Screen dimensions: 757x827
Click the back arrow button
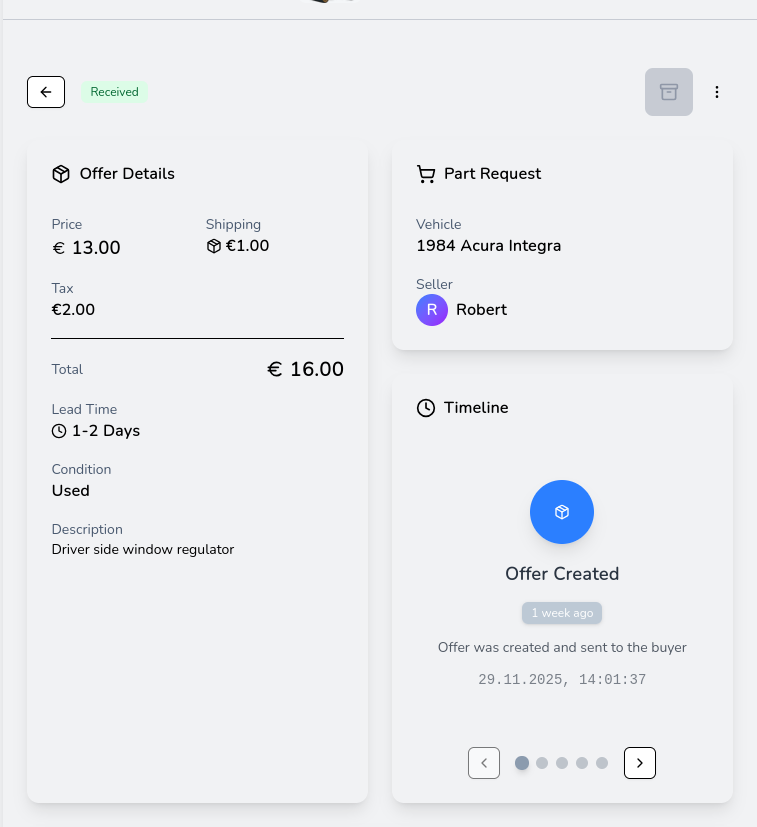pyautogui.click(x=46, y=92)
